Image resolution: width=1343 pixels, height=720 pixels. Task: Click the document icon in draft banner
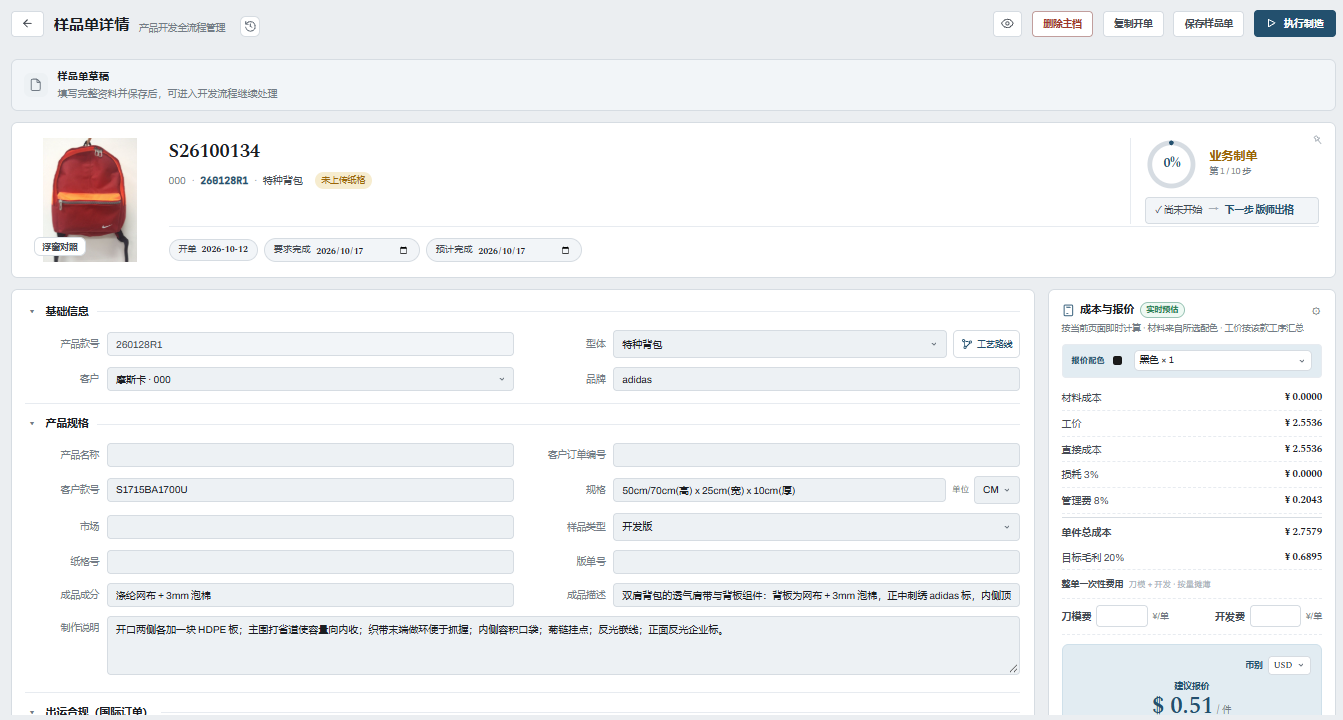[x=35, y=85]
